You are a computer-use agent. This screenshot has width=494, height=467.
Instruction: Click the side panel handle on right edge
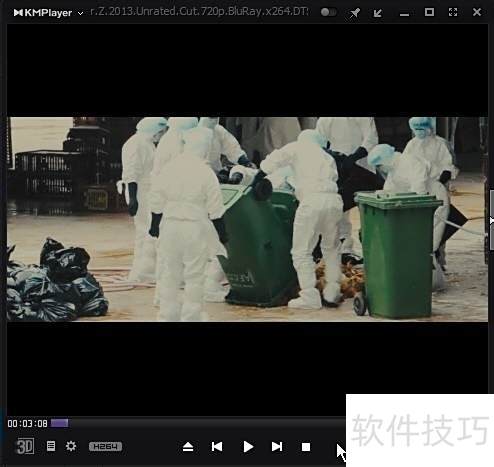point(492,220)
